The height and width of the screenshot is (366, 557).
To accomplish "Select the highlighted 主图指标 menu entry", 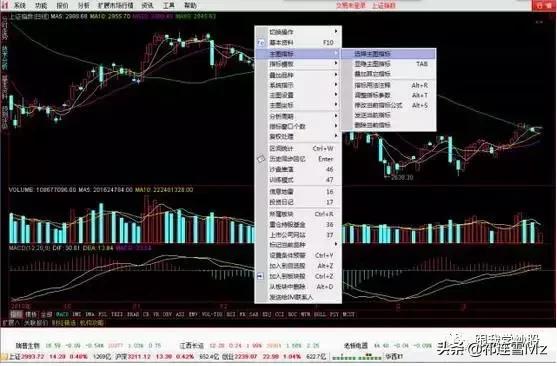I will pyautogui.click(x=298, y=54).
